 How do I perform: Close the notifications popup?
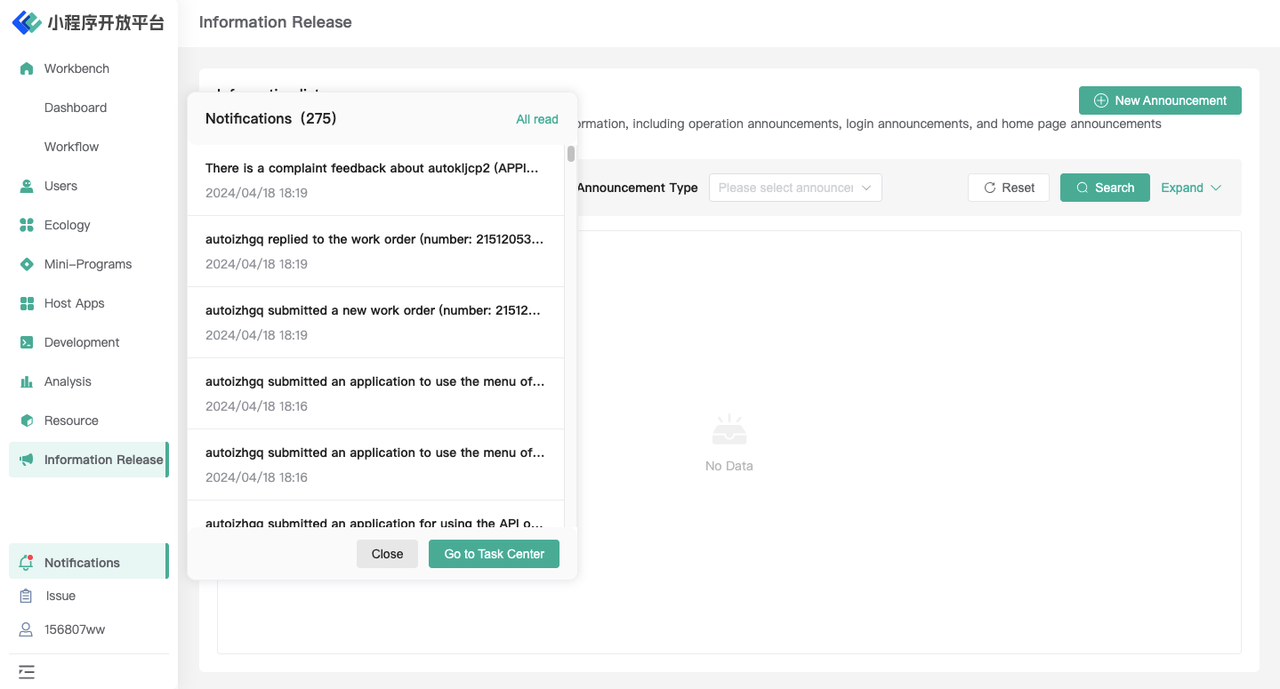[x=387, y=554]
